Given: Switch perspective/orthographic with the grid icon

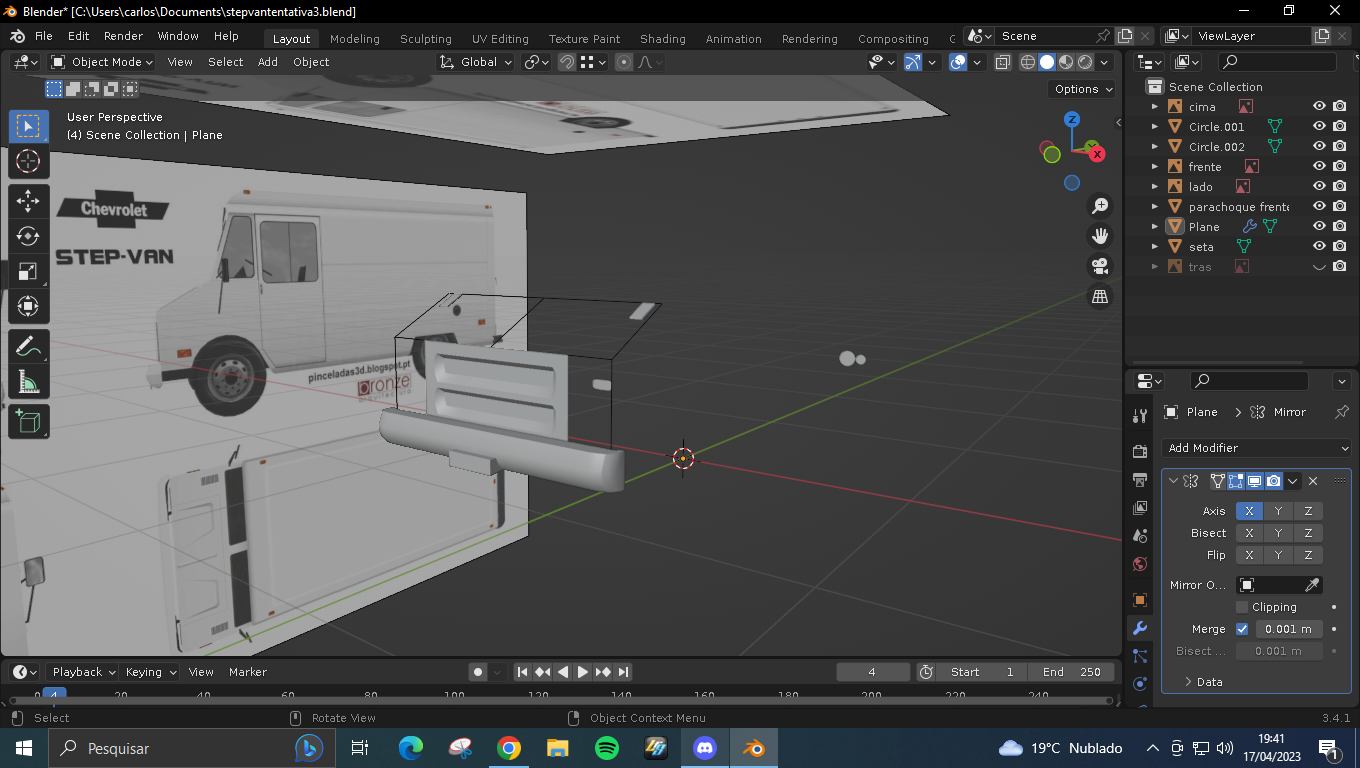Looking at the screenshot, I should click(x=1100, y=296).
